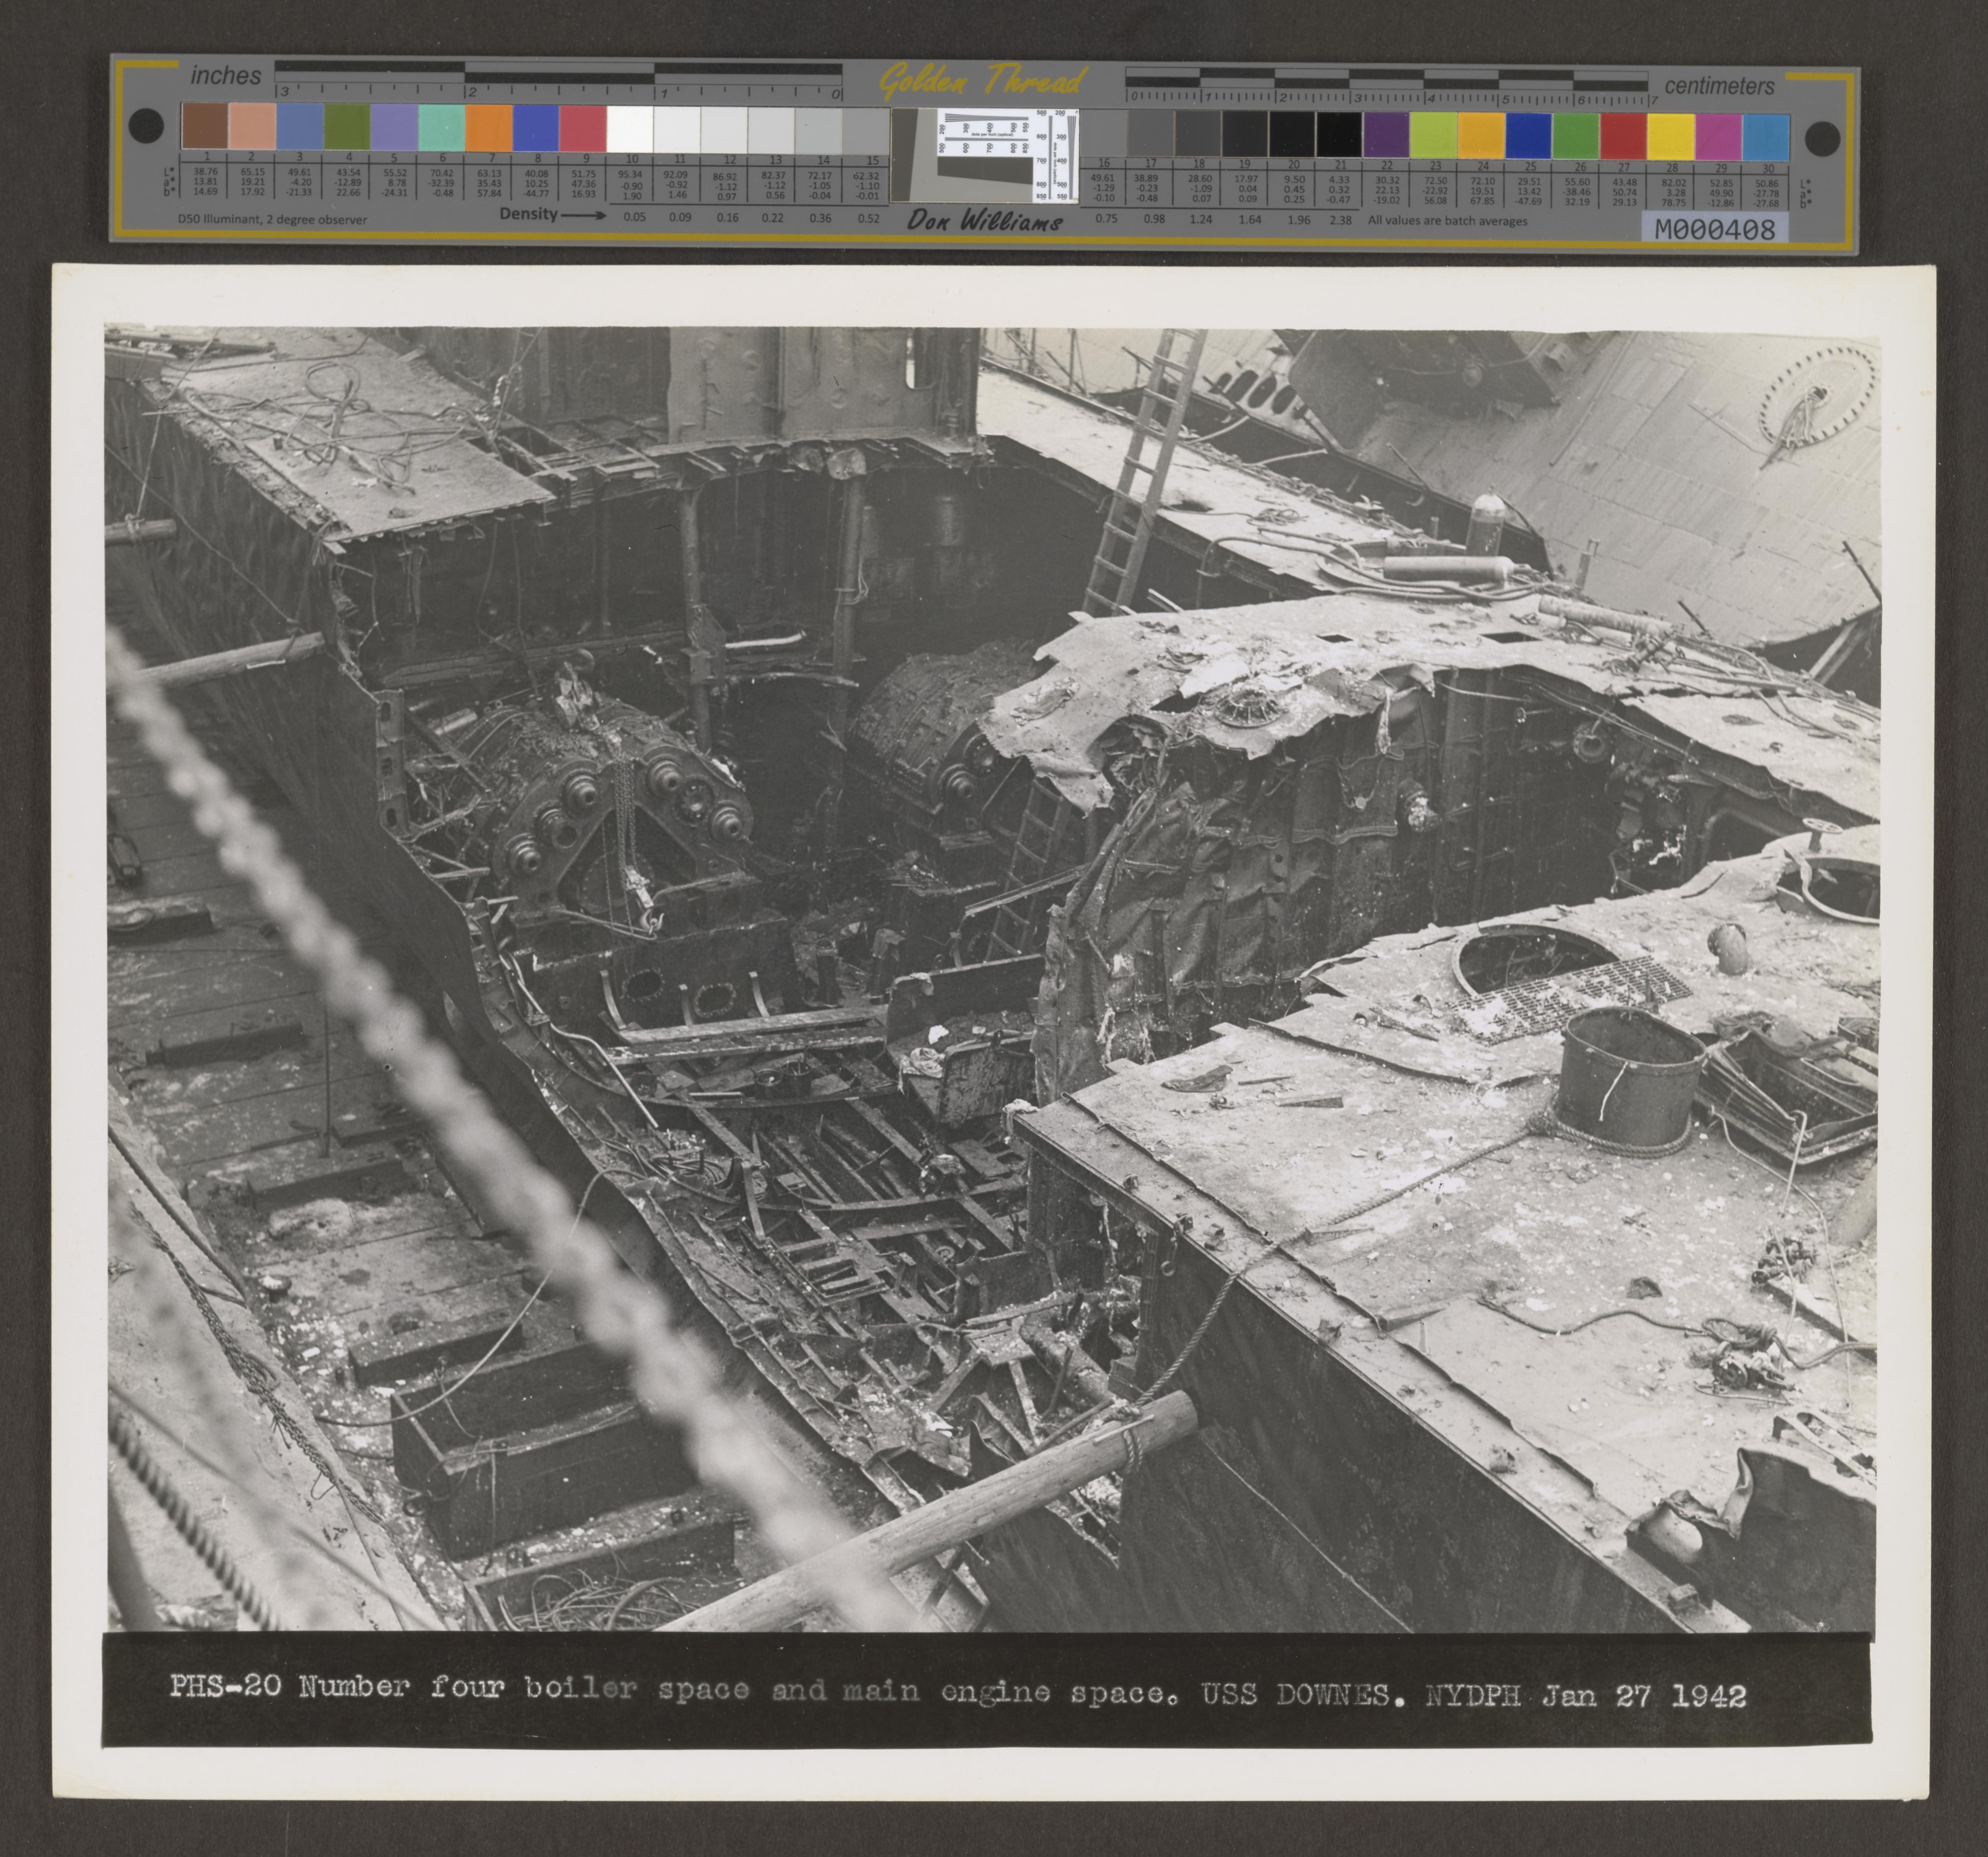Choose the purple patch number 22
This screenshot has height=1857, width=1988.
coord(1386,135)
